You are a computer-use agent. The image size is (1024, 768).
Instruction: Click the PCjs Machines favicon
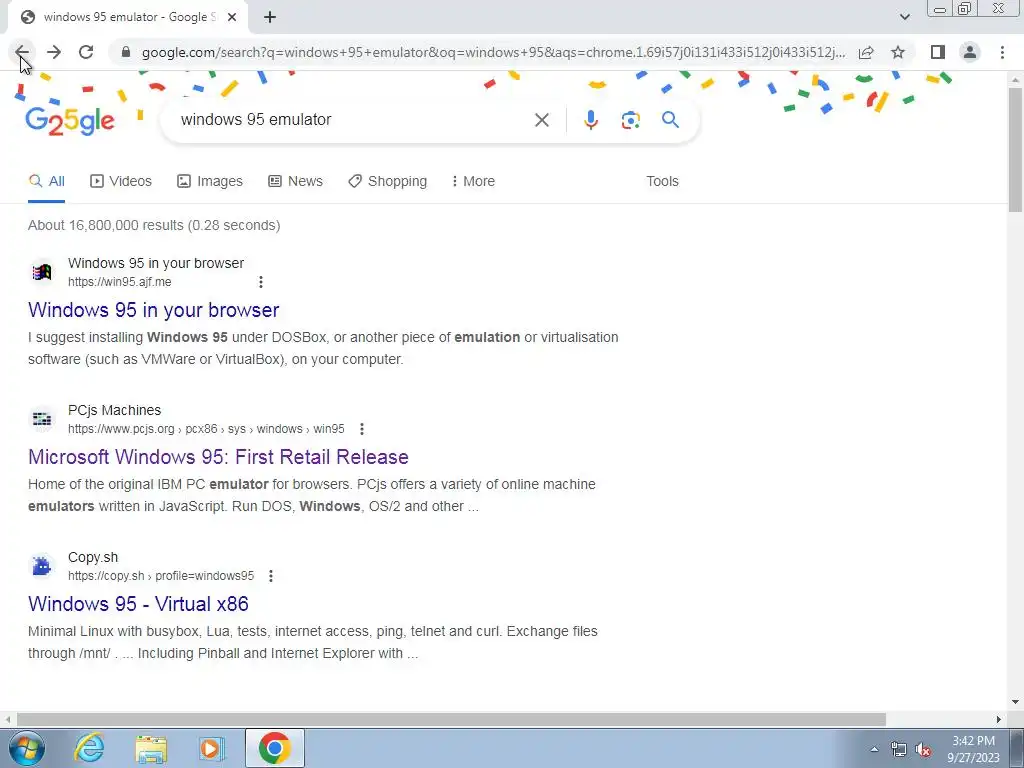42,419
